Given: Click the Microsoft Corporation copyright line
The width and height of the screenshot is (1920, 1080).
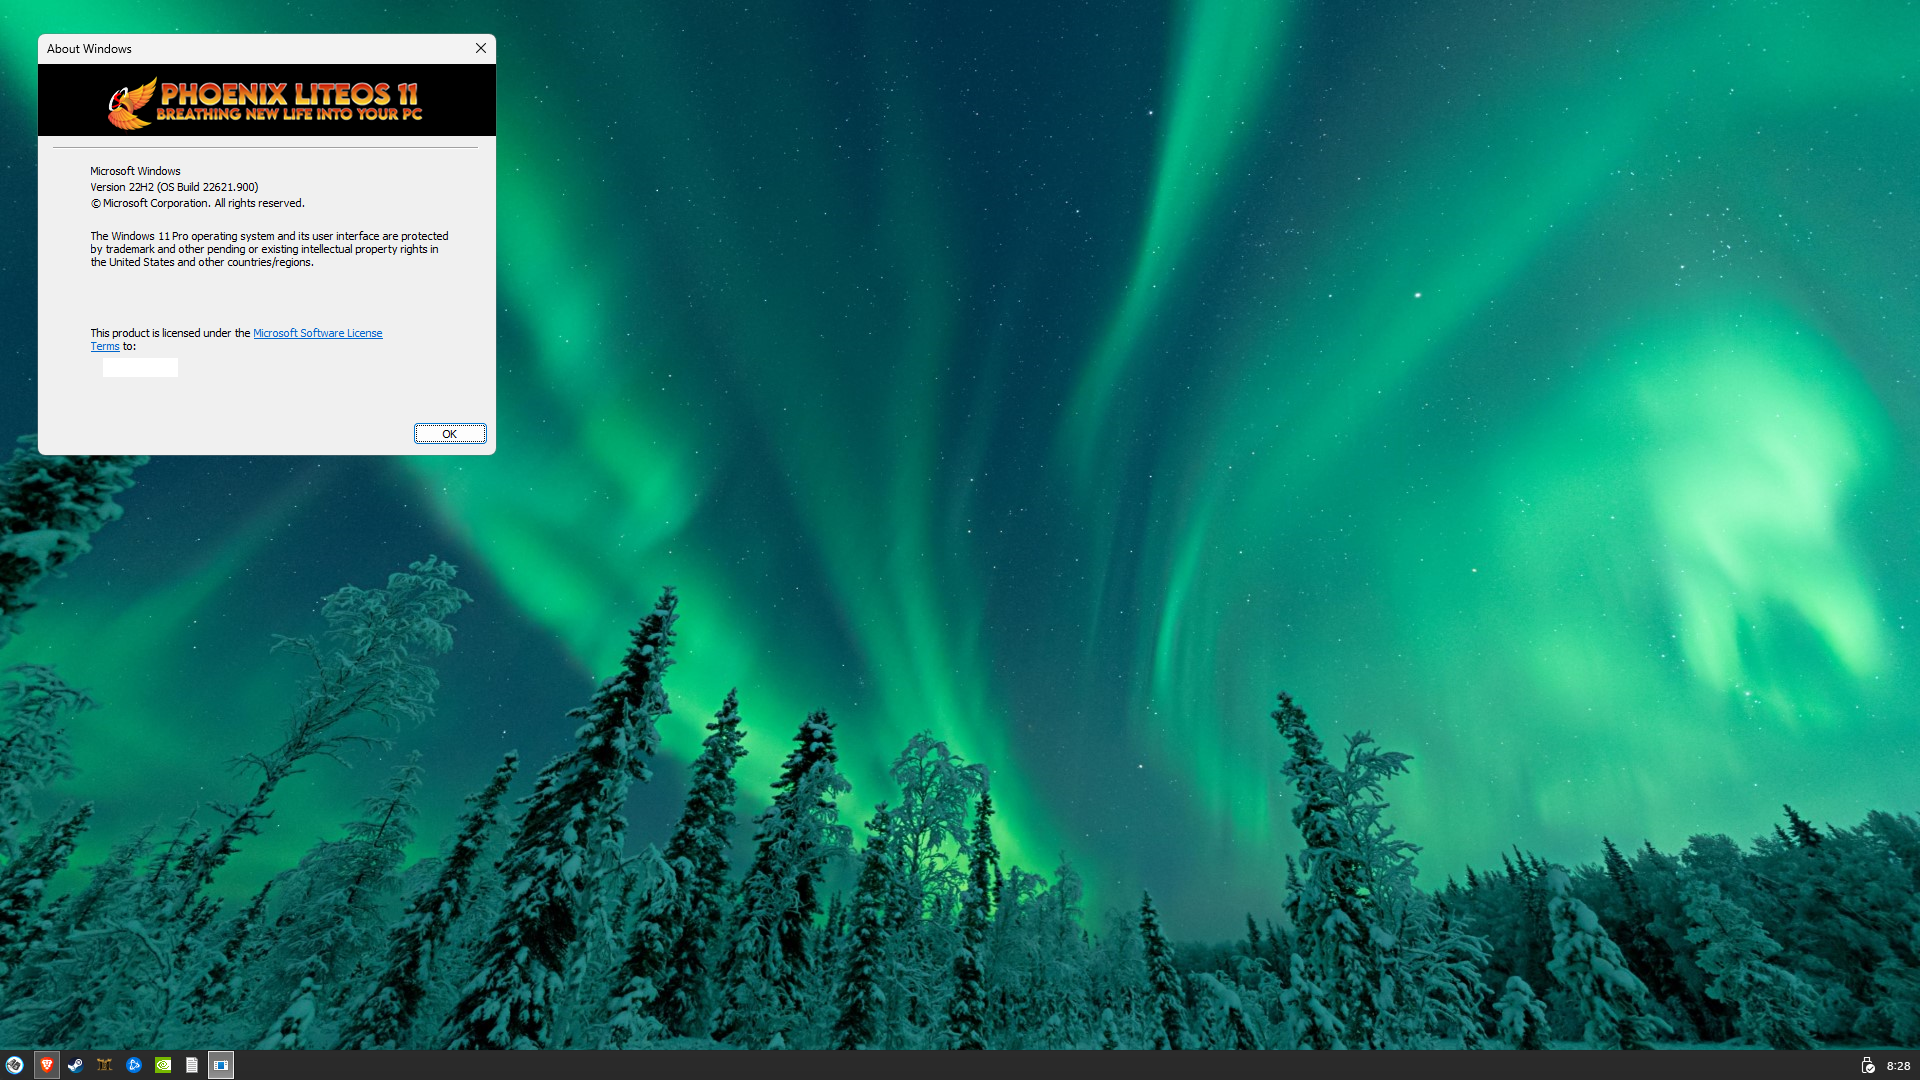Looking at the screenshot, I should coord(197,203).
